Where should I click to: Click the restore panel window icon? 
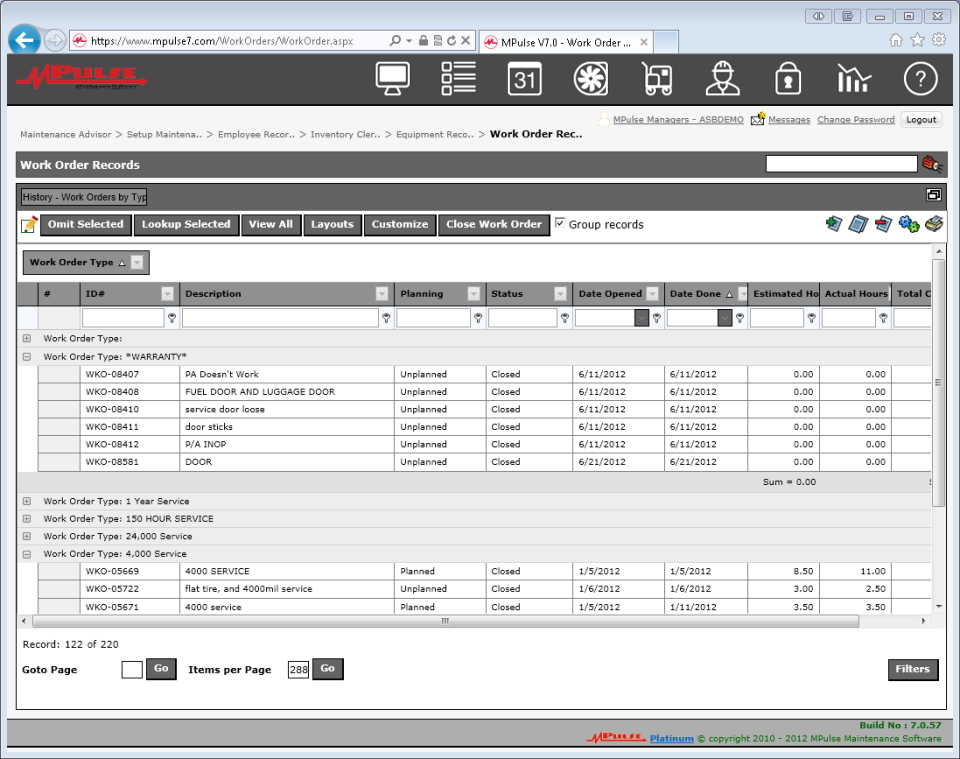pyautogui.click(x=934, y=195)
